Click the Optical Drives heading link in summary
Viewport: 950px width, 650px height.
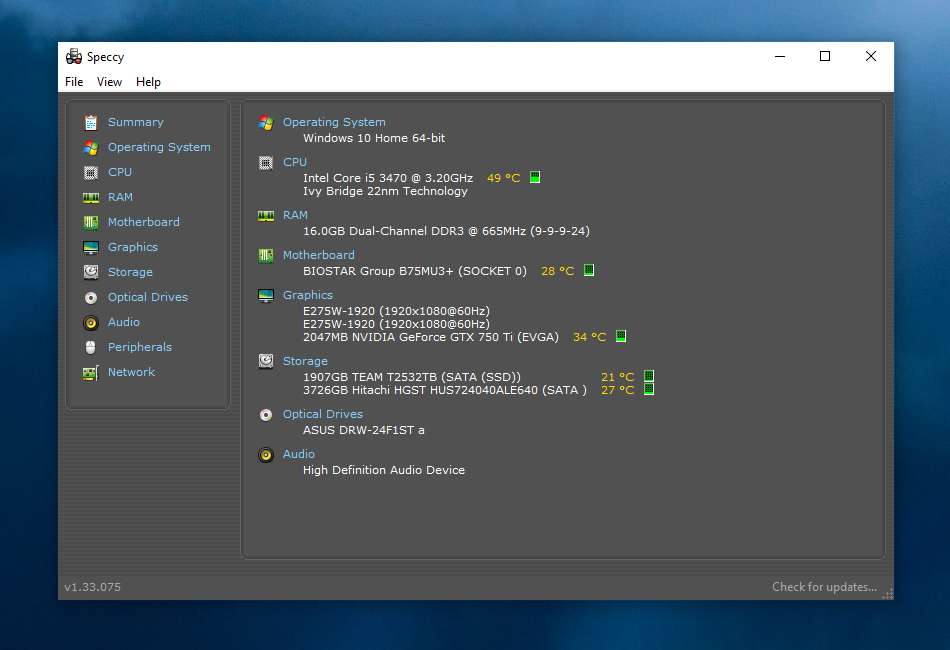[x=323, y=414]
